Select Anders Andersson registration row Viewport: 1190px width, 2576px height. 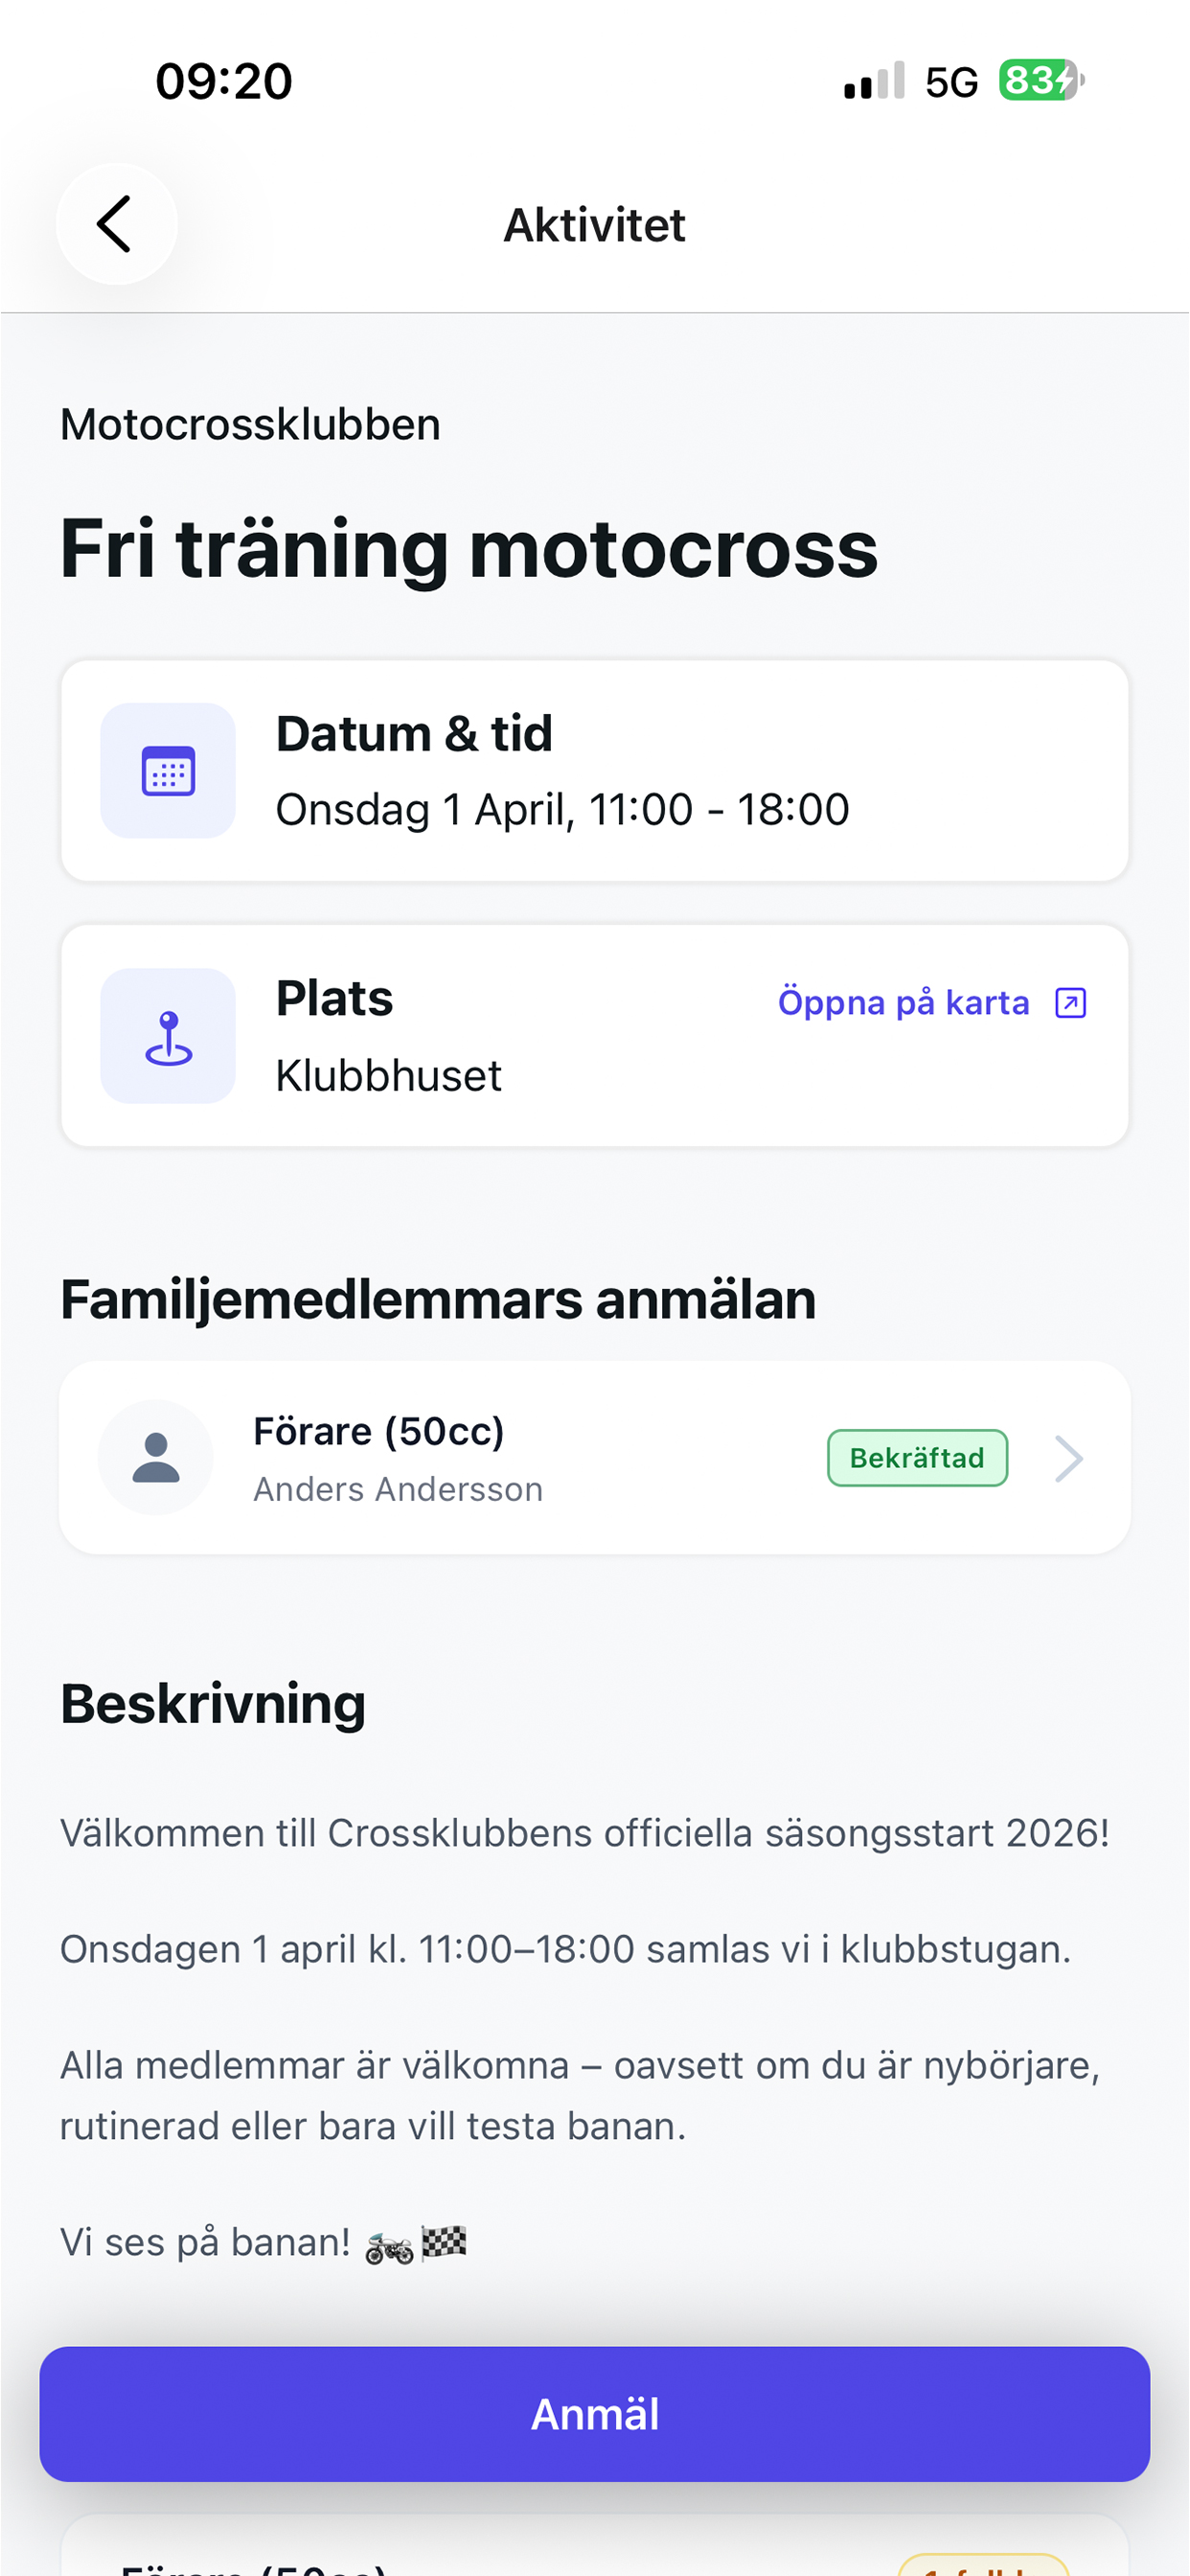click(595, 1458)
